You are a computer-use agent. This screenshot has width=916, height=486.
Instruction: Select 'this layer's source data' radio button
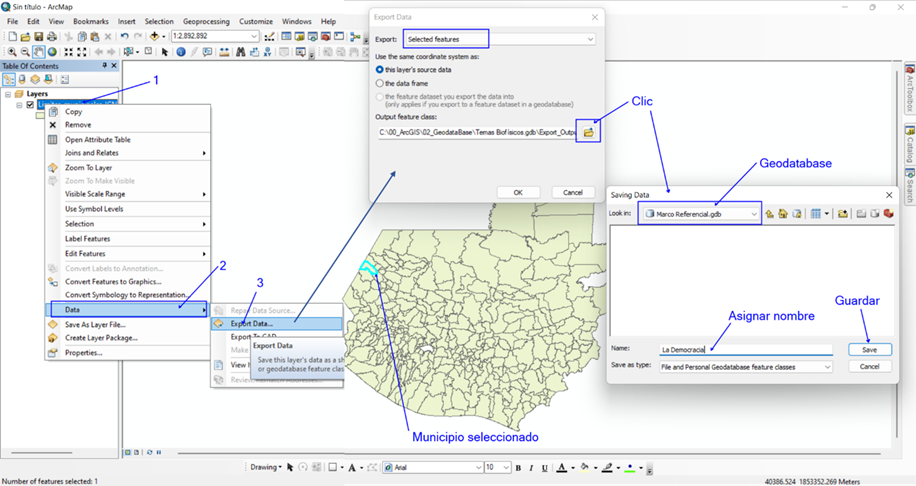380,70
